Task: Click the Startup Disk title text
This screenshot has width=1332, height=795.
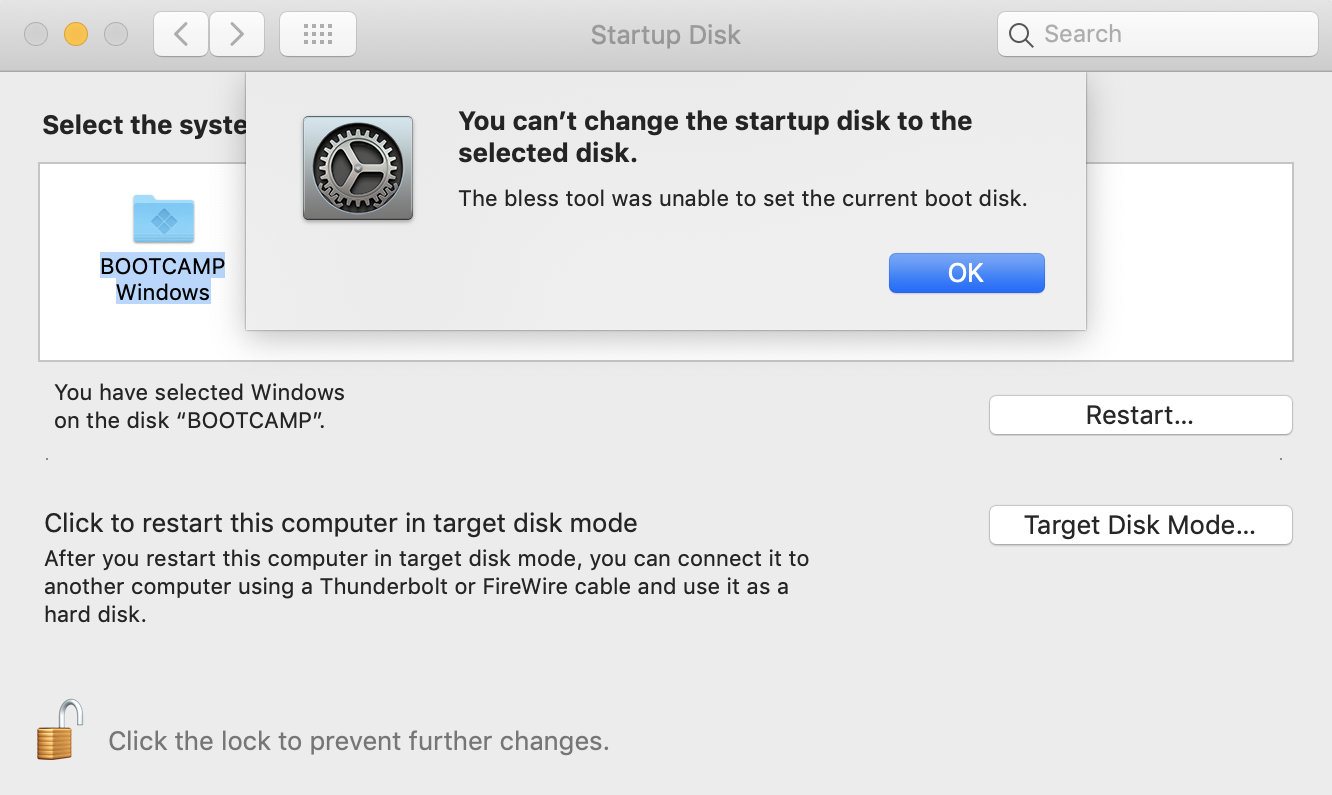Action: (x=665, y=34)
